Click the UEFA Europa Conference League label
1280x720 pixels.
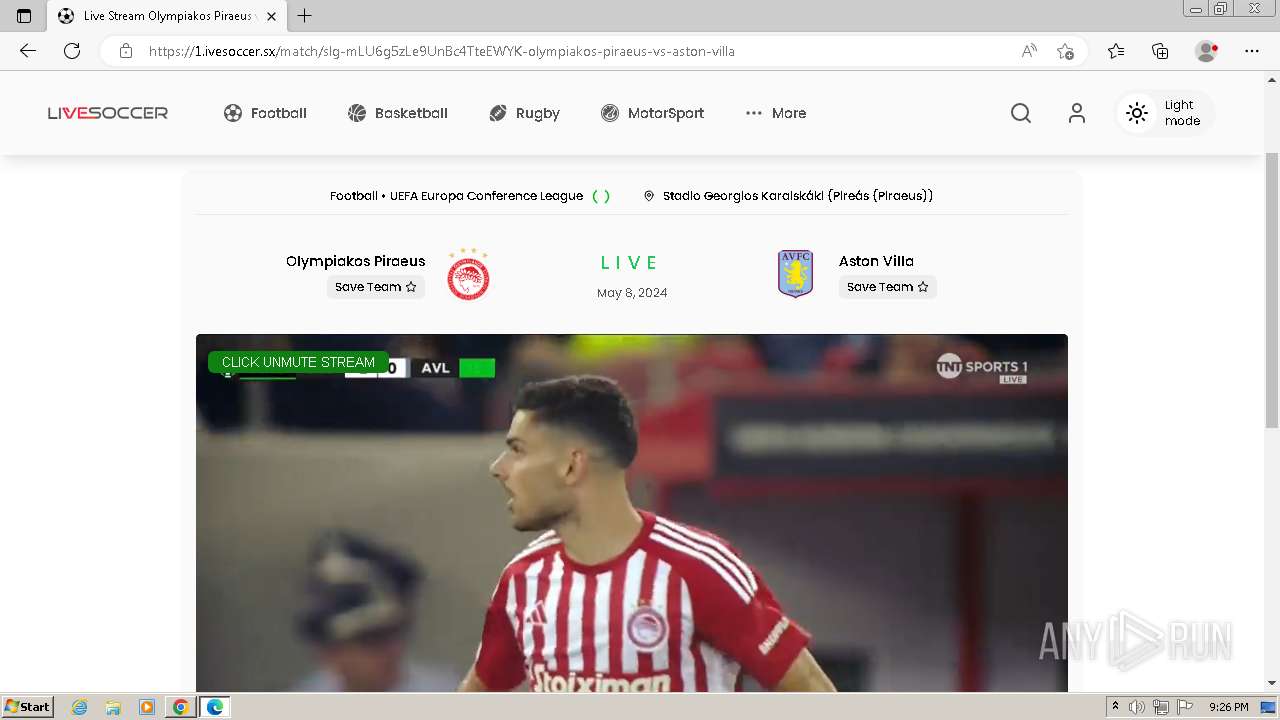coord(485,196)
